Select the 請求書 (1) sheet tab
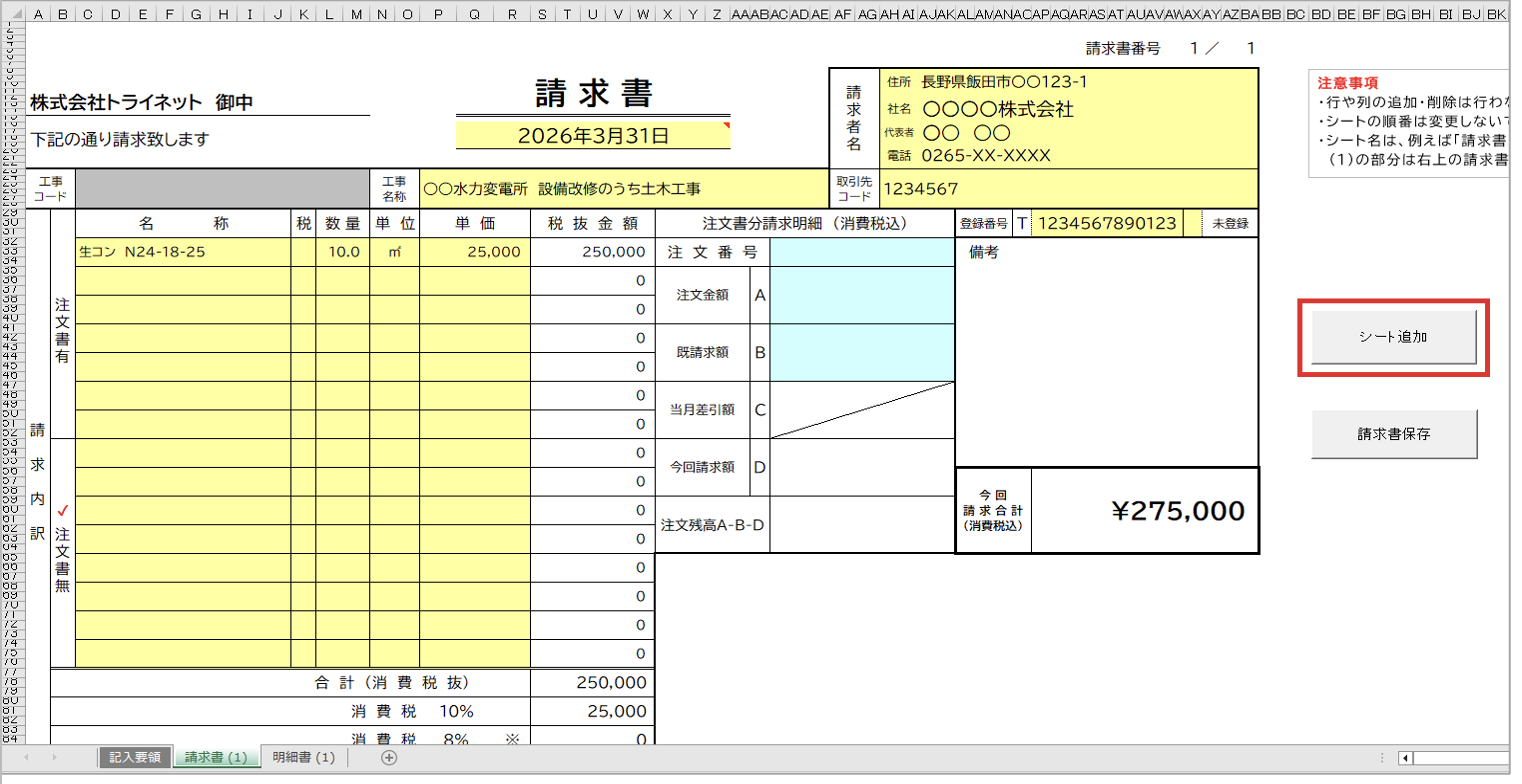Viewport: 1522px width, 784px height. (x=215, y=758)
